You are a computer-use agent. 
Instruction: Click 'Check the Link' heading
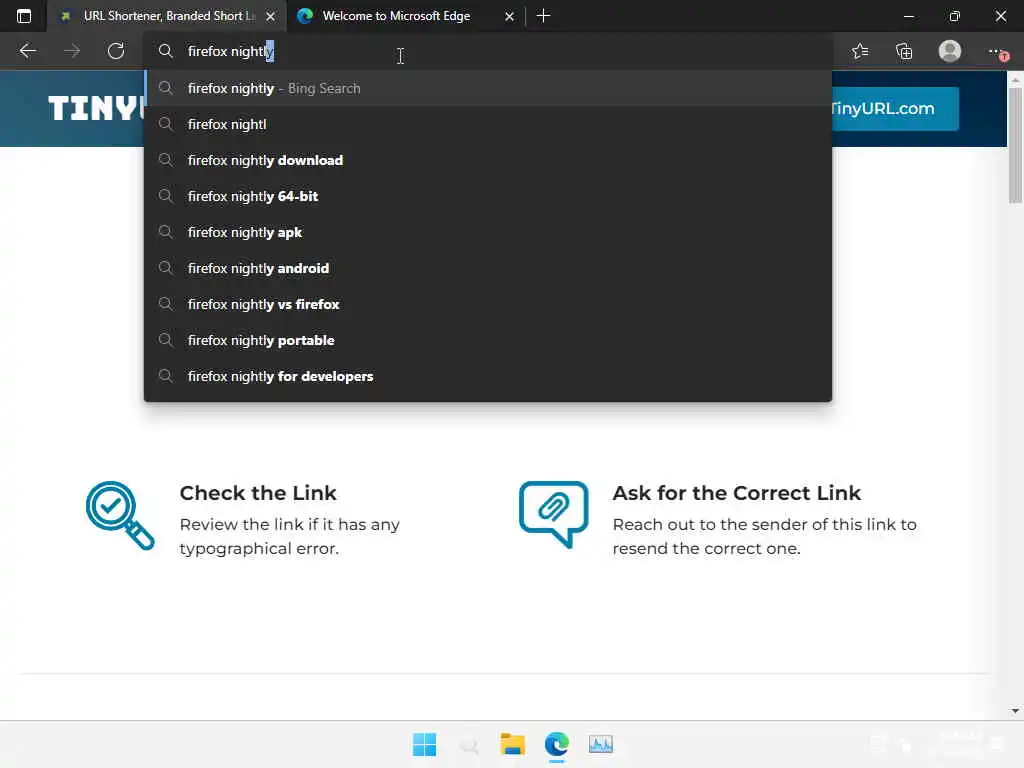click(x=258, y=493)
